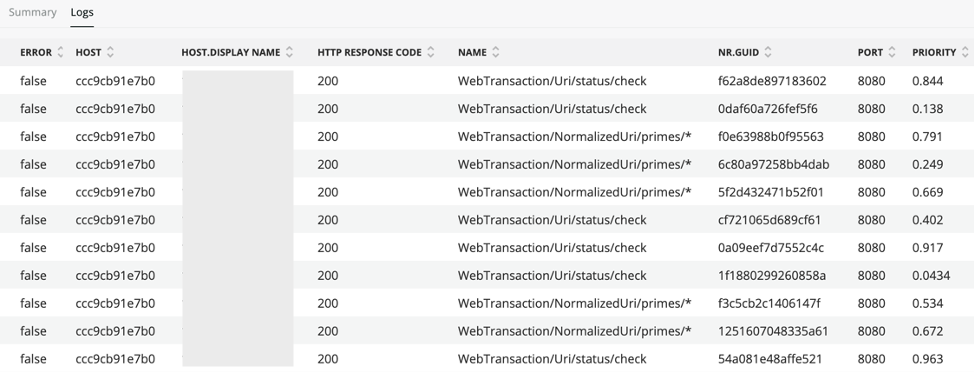Click port 8080 in the 0.402 row
The height and width of the screenshot is (372, 974).
(x=871, y=220)
